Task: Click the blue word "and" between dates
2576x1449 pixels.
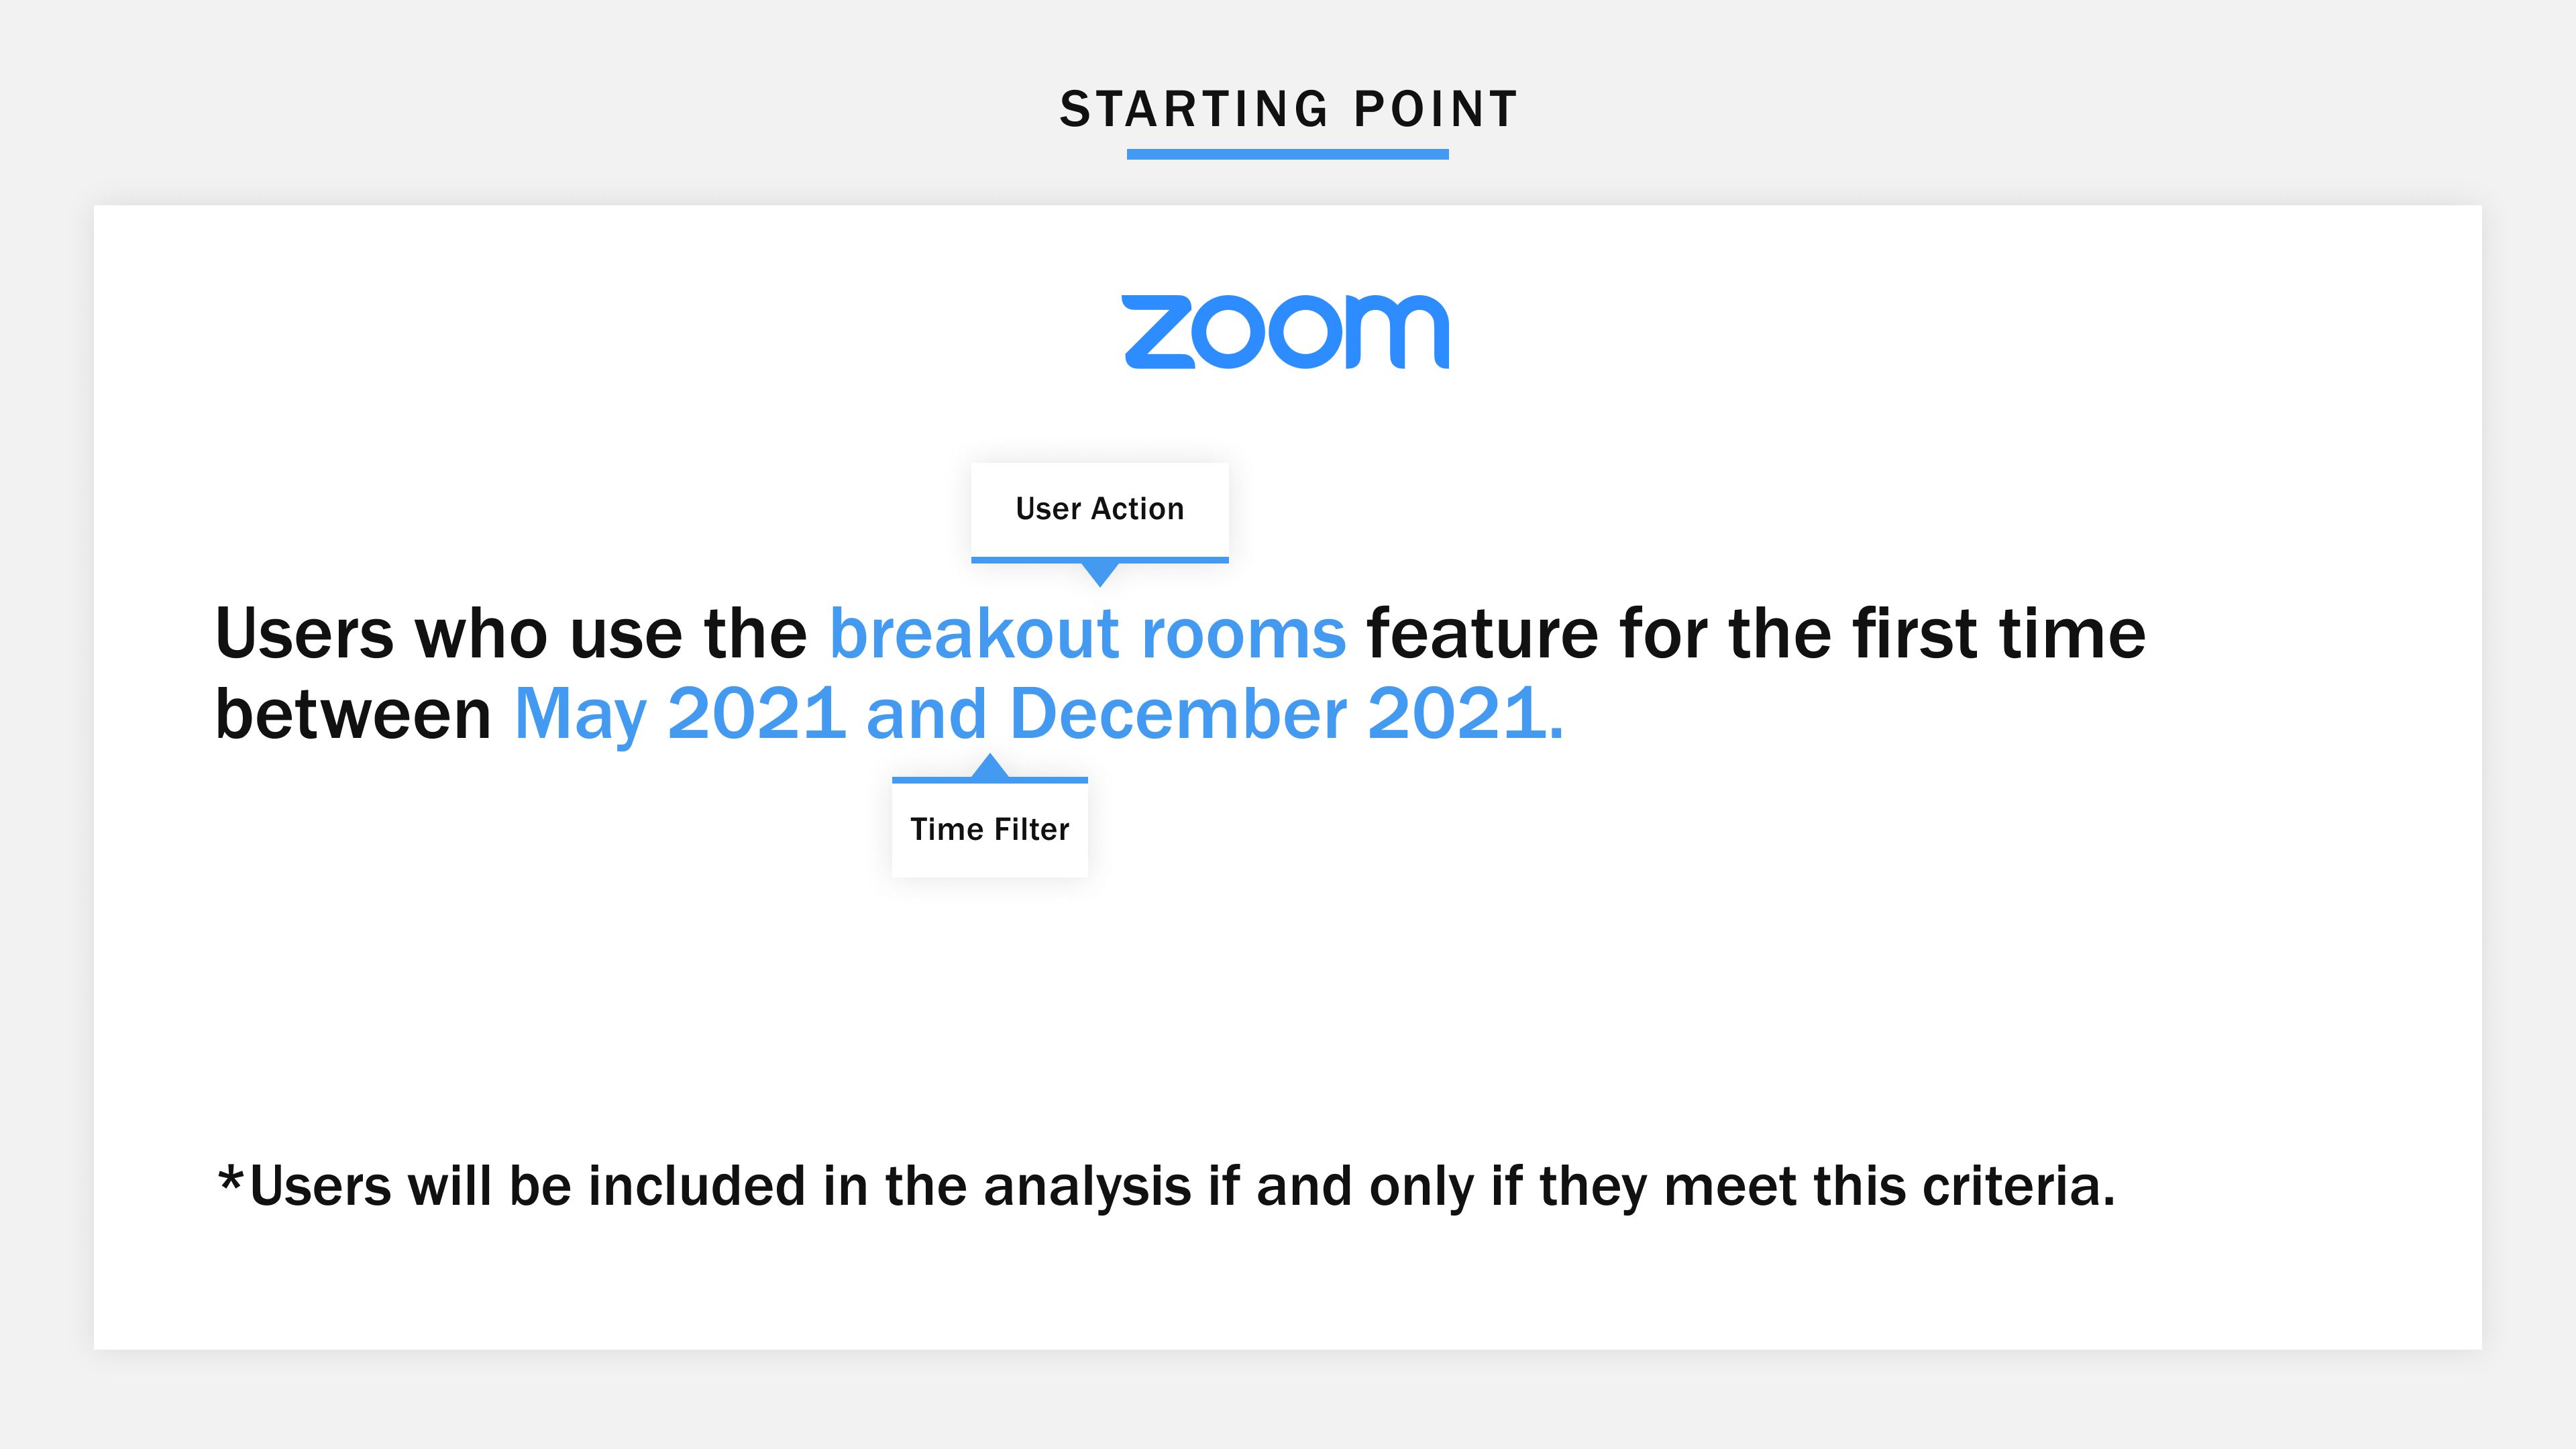Action: tap(927, 714)
